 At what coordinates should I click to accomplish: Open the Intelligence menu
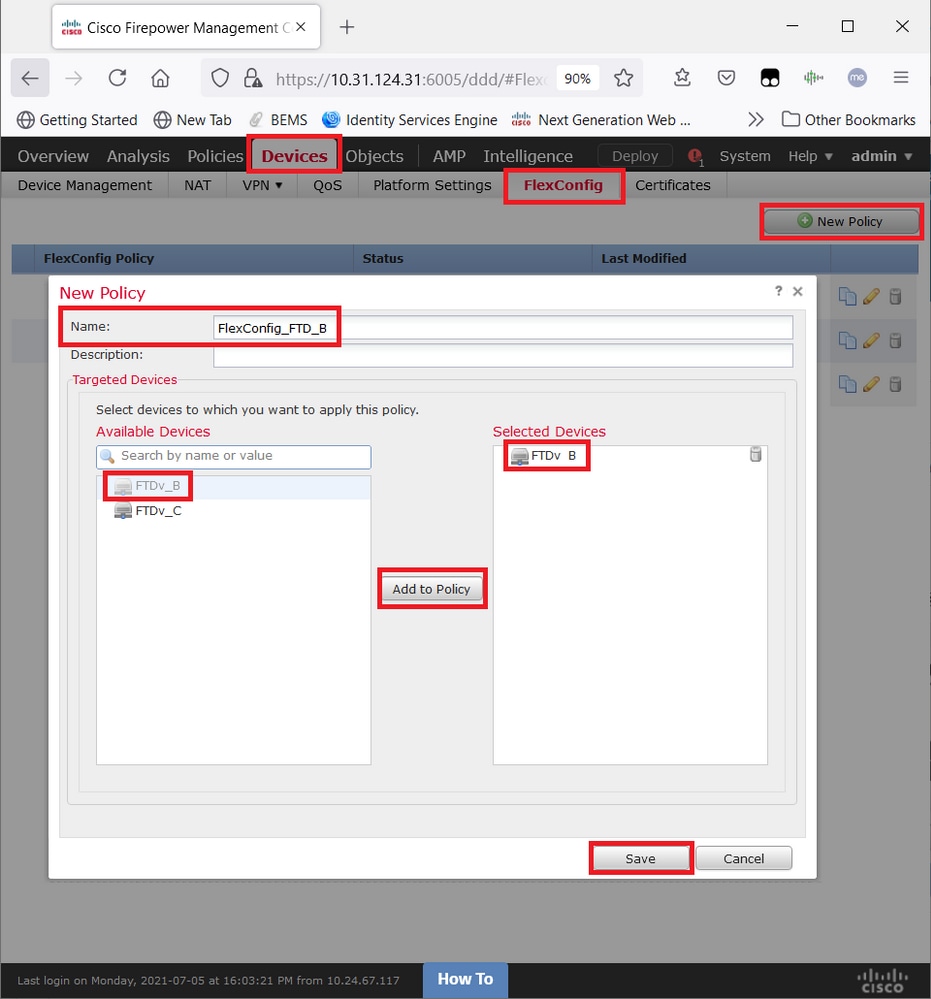(x=528, y=156)
